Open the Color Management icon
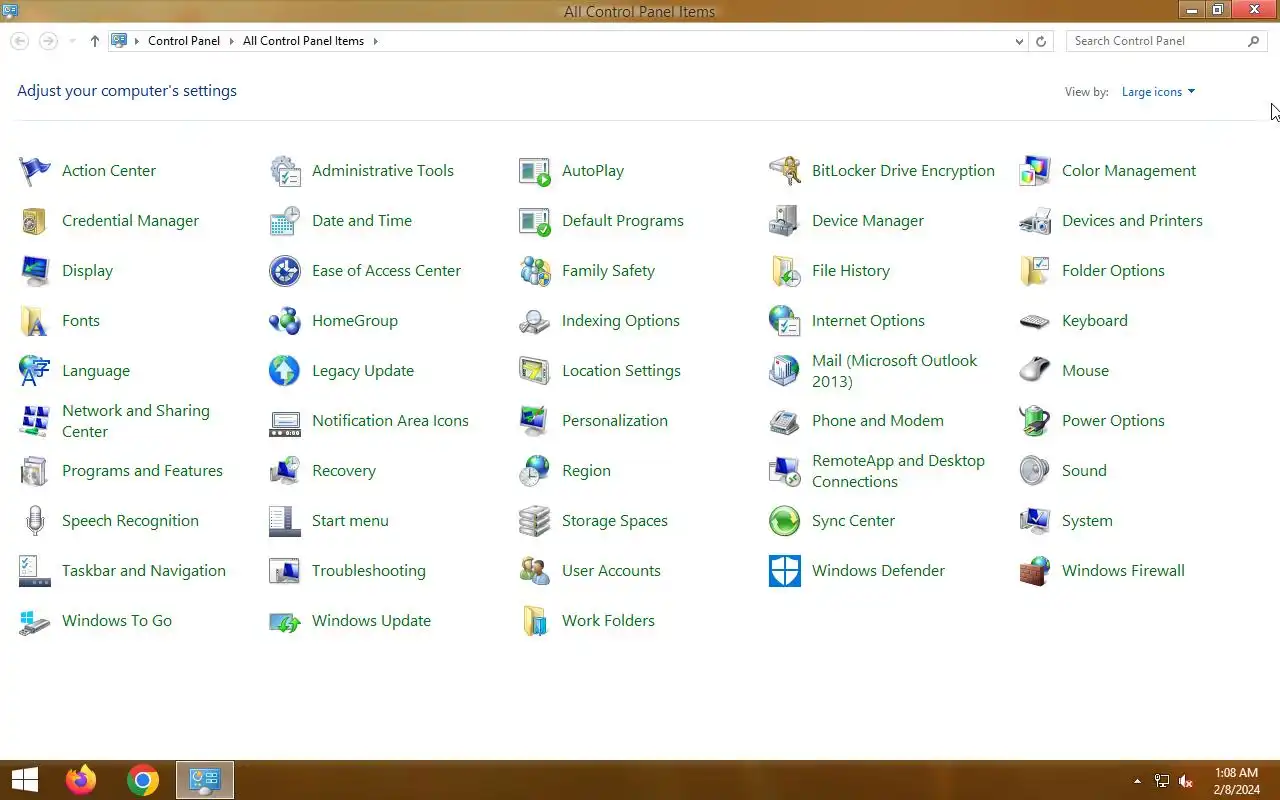Viewport: 1280px width, 800px height. coord(1035,171)
